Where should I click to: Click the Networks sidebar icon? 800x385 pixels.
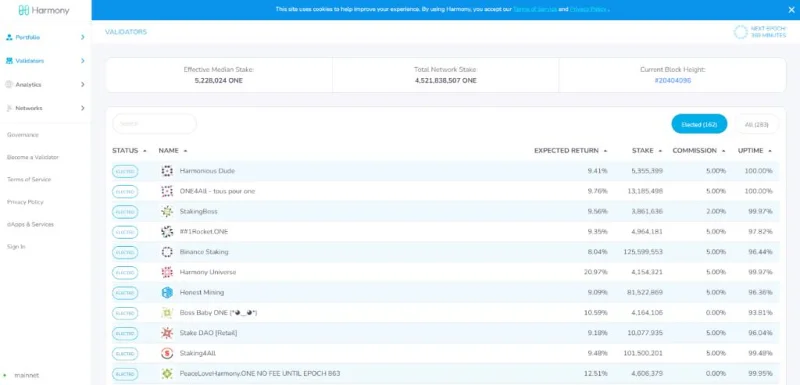point(9,108)
